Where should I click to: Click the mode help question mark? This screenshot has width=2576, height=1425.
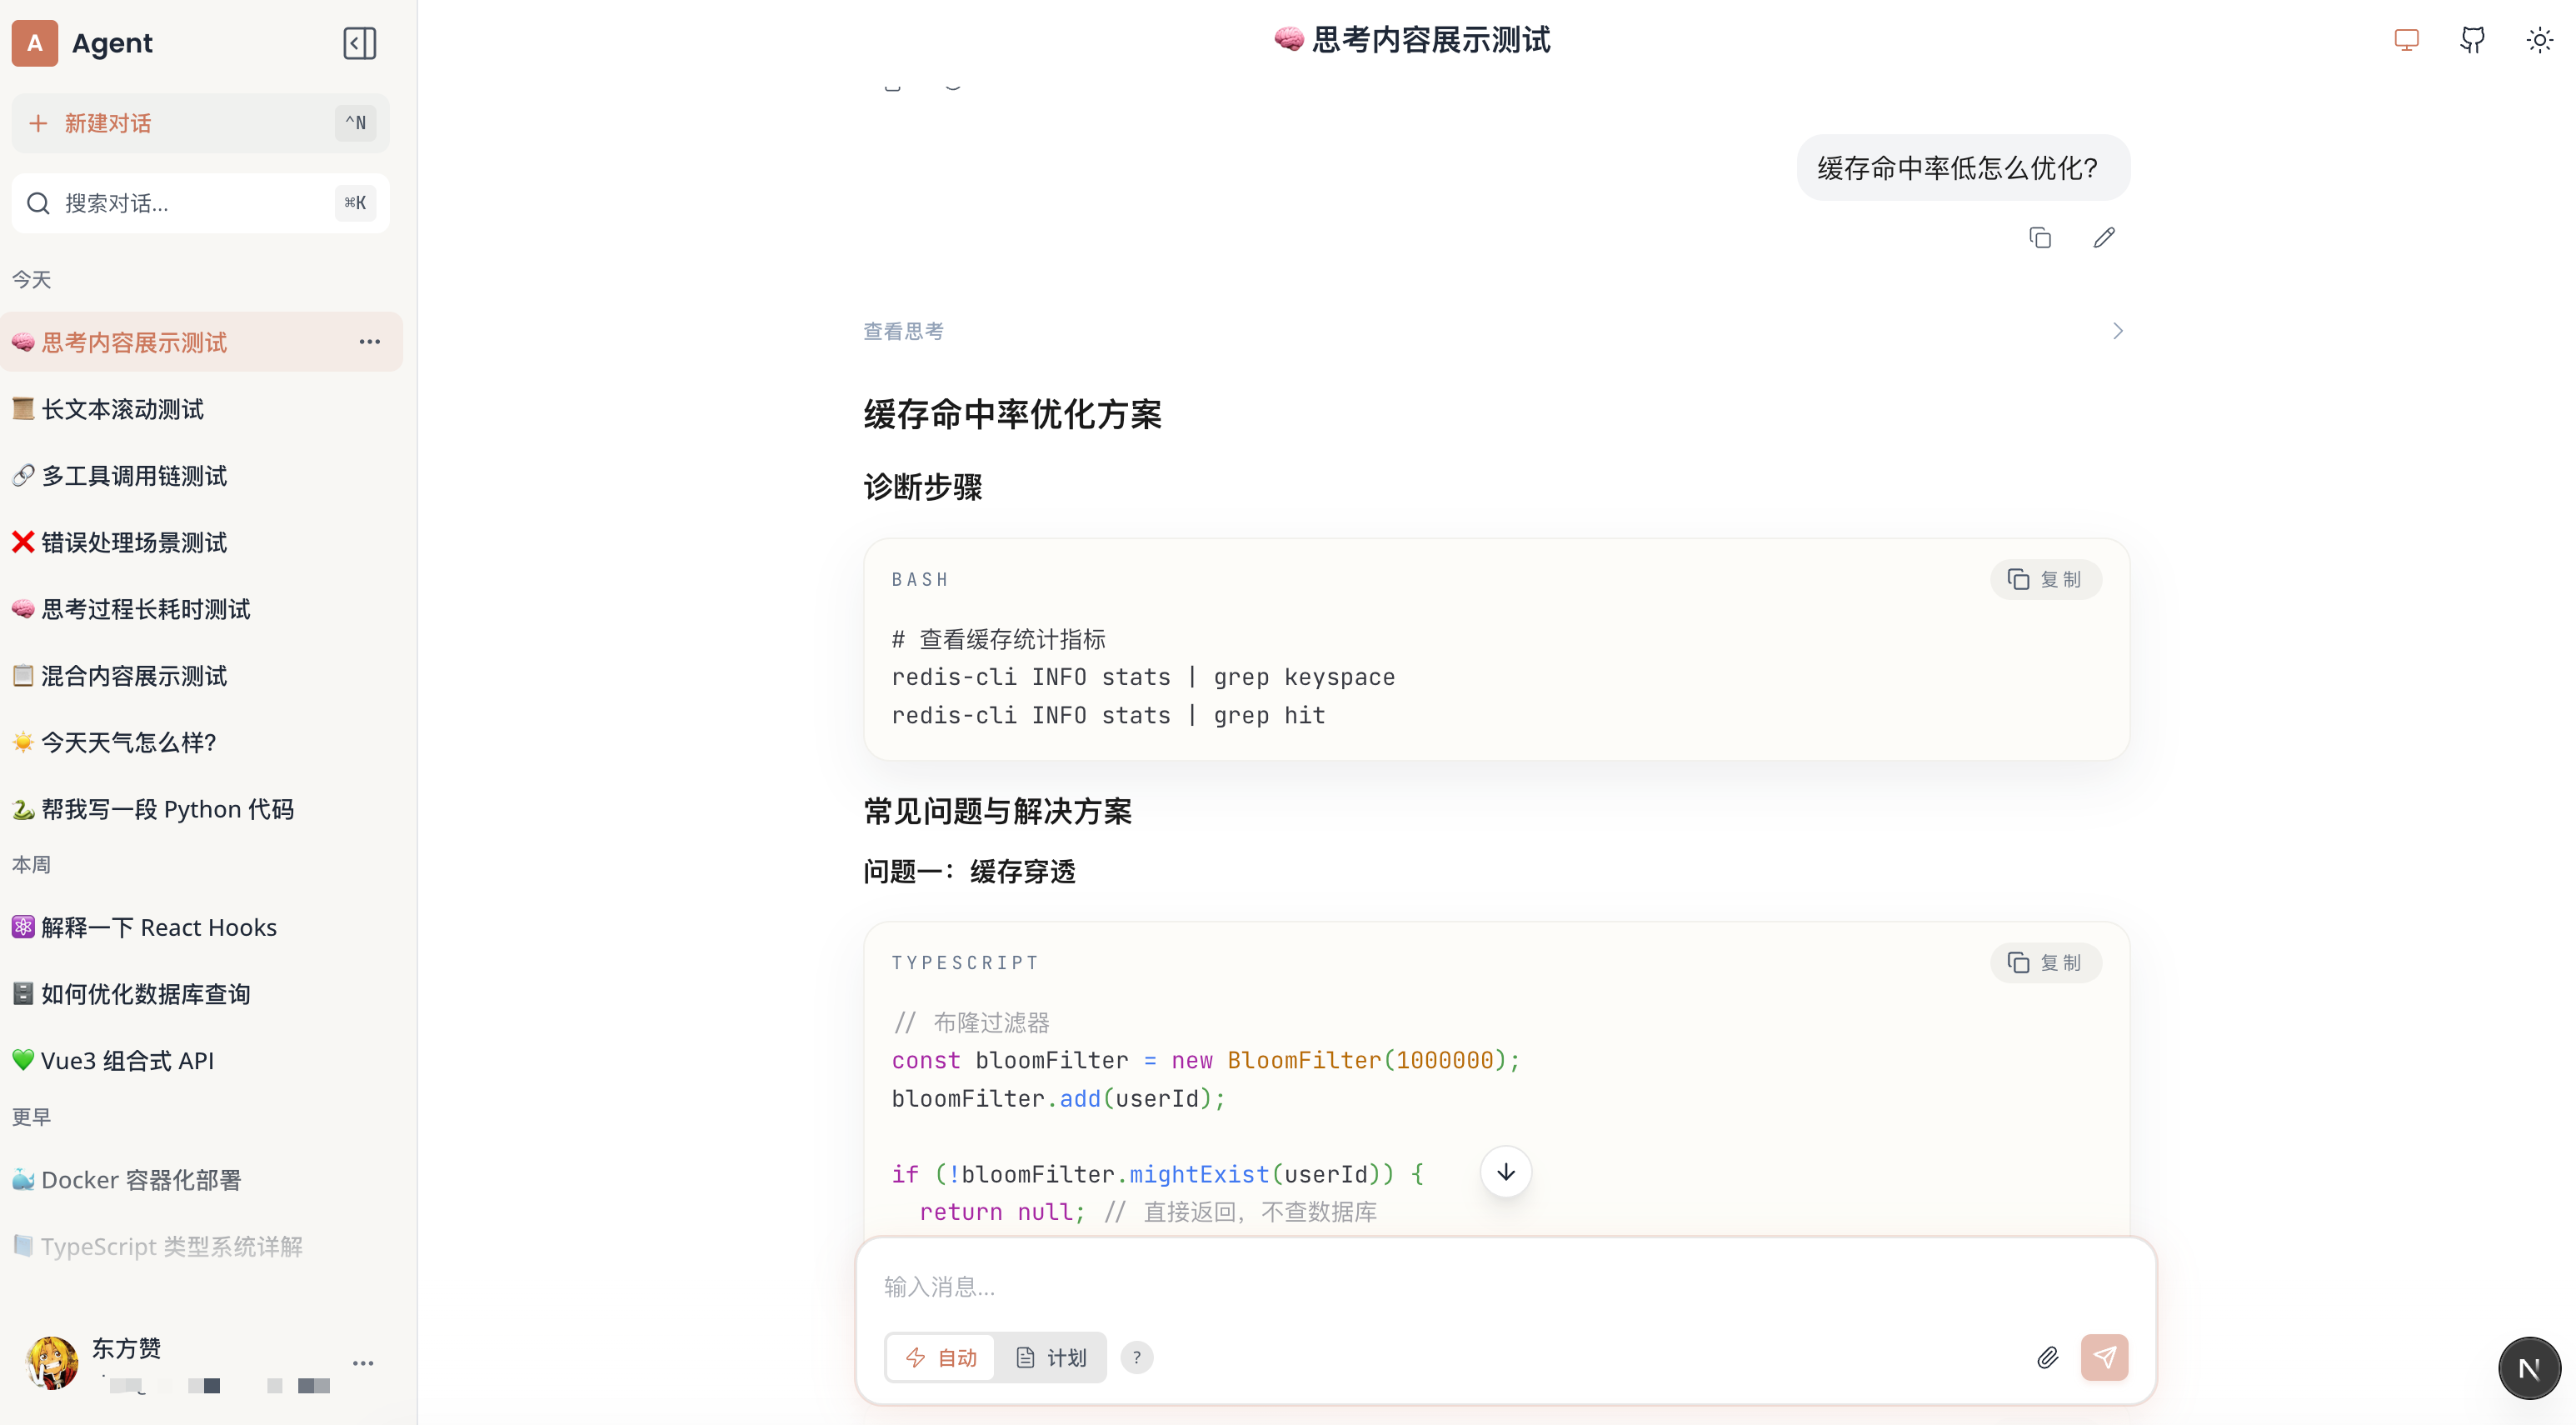pyautogui.click(x=1136, y=1357)
